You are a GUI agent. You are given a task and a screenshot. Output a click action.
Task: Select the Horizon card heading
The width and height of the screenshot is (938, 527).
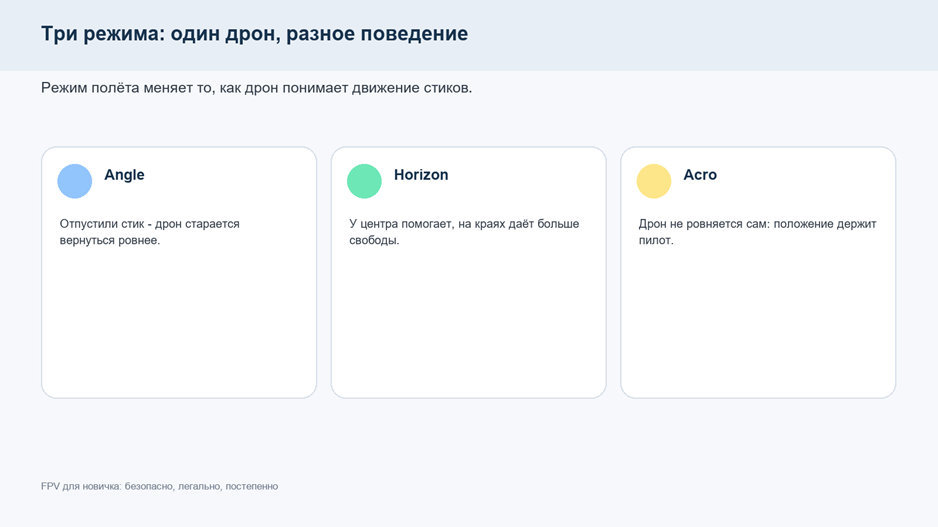pyautogui.click(x=421, y=175)
